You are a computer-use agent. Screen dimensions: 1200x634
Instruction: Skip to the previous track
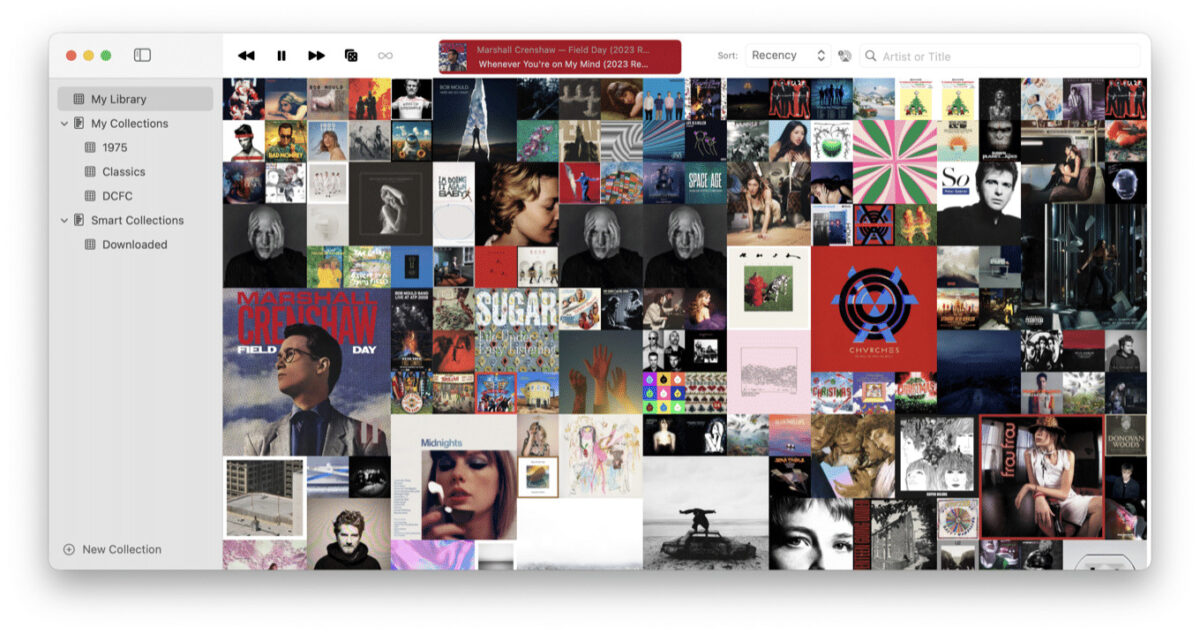pyautogui.click(x=246, y=56)
